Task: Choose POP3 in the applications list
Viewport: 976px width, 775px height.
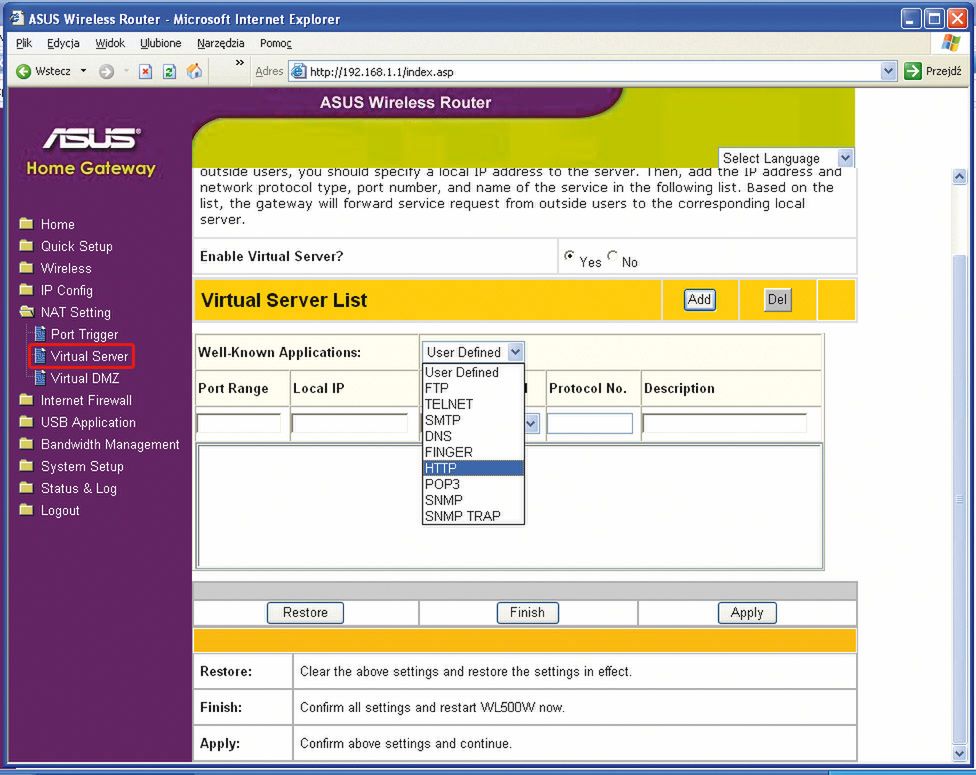Action: pos(473,484)
